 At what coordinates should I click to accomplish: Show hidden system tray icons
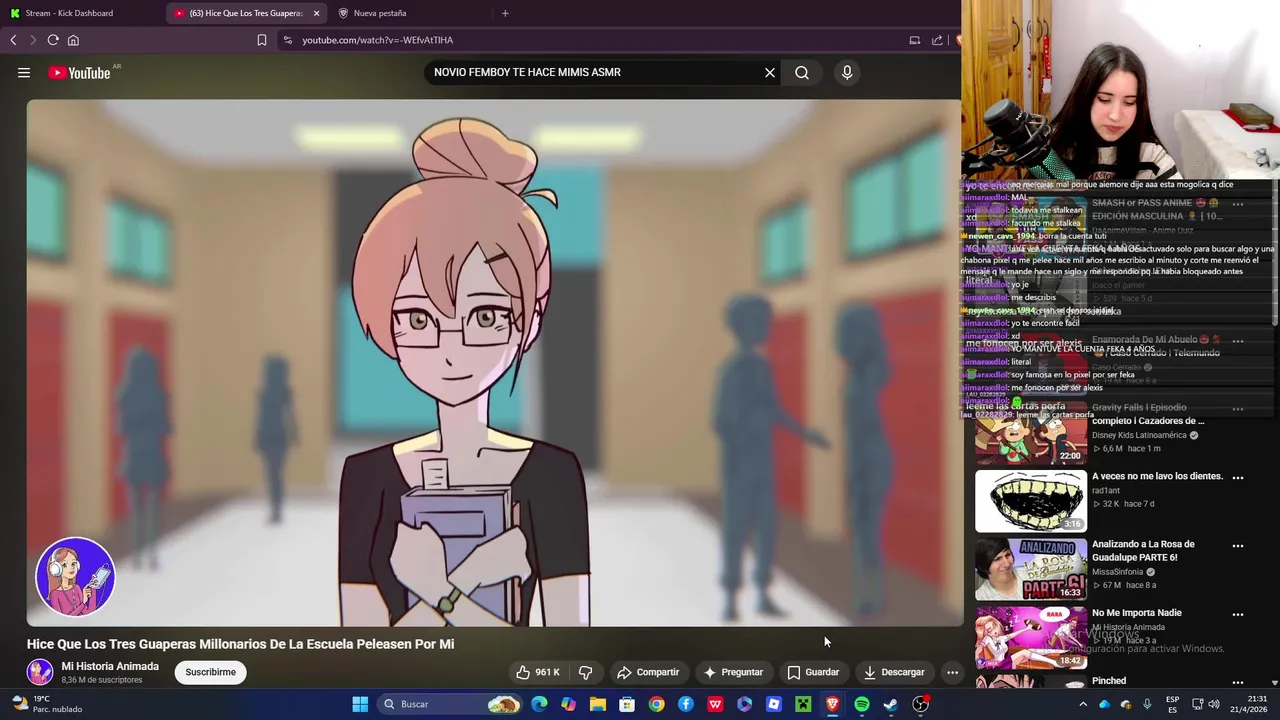pos(1083,704)
